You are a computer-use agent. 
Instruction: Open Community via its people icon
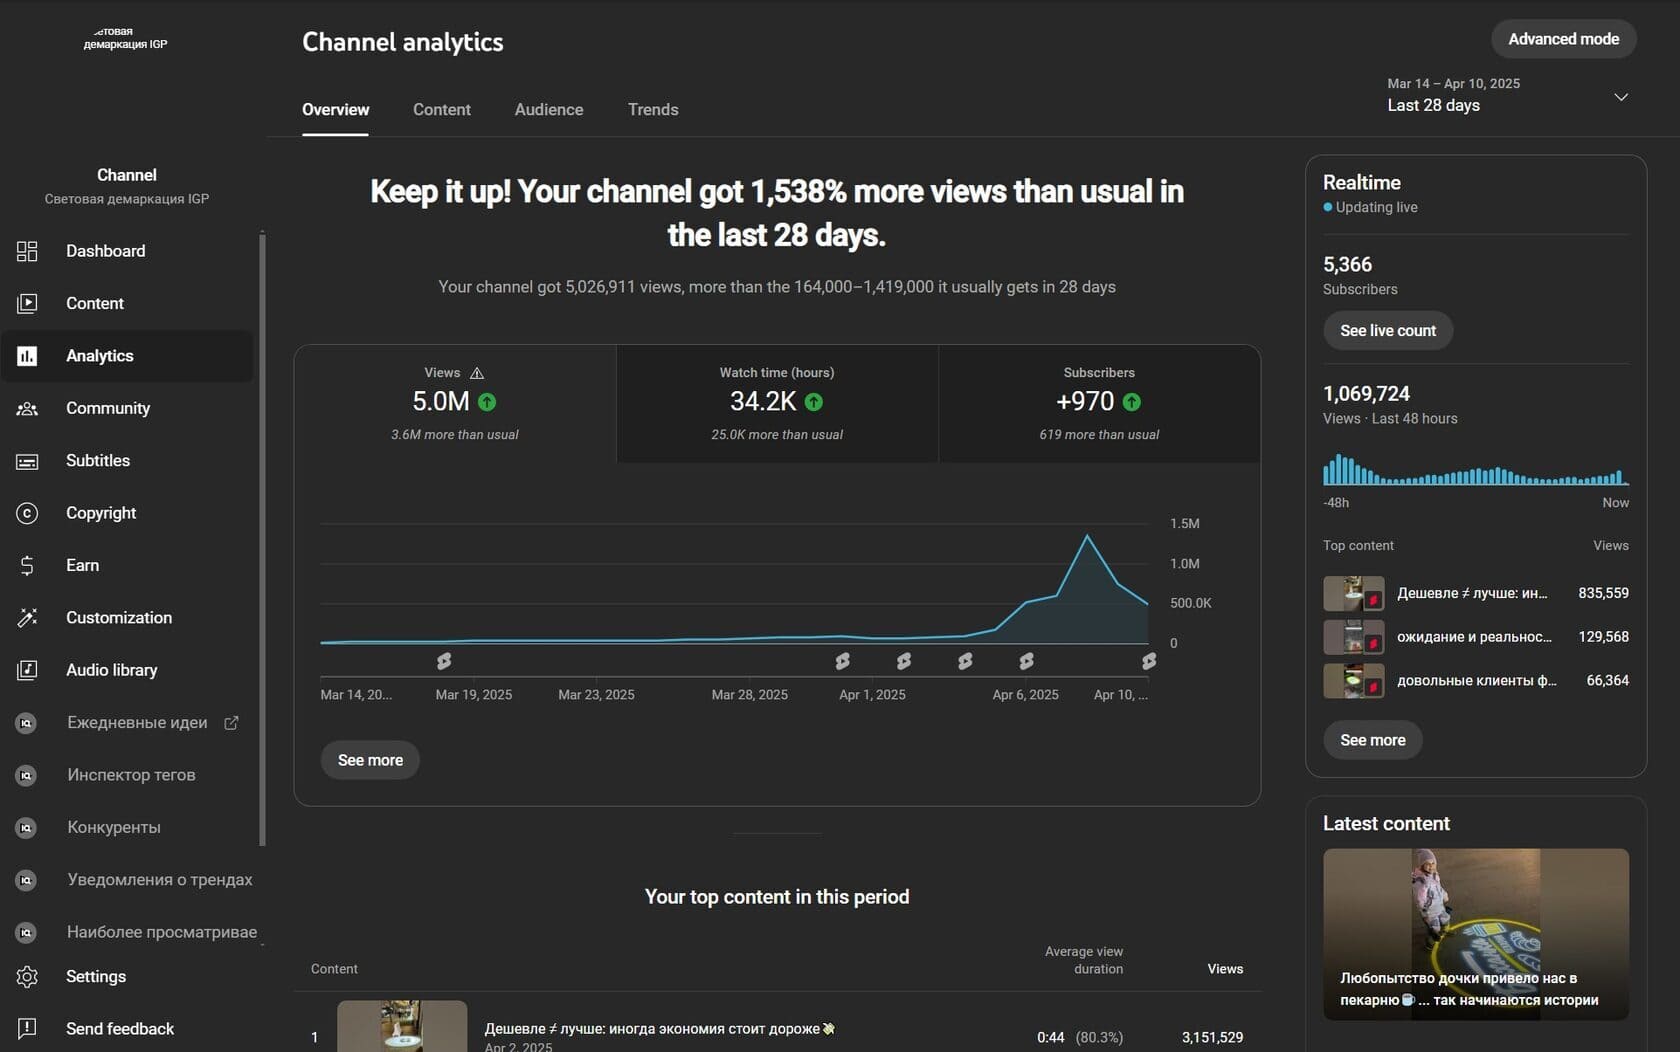(27, 408)
